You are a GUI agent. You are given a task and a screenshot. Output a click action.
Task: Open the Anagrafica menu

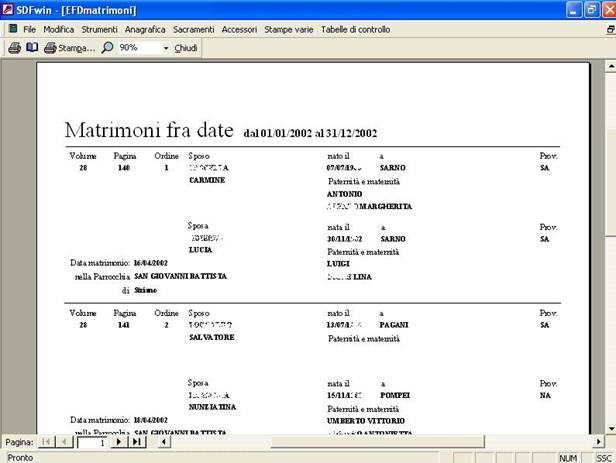tap(145, 29)
